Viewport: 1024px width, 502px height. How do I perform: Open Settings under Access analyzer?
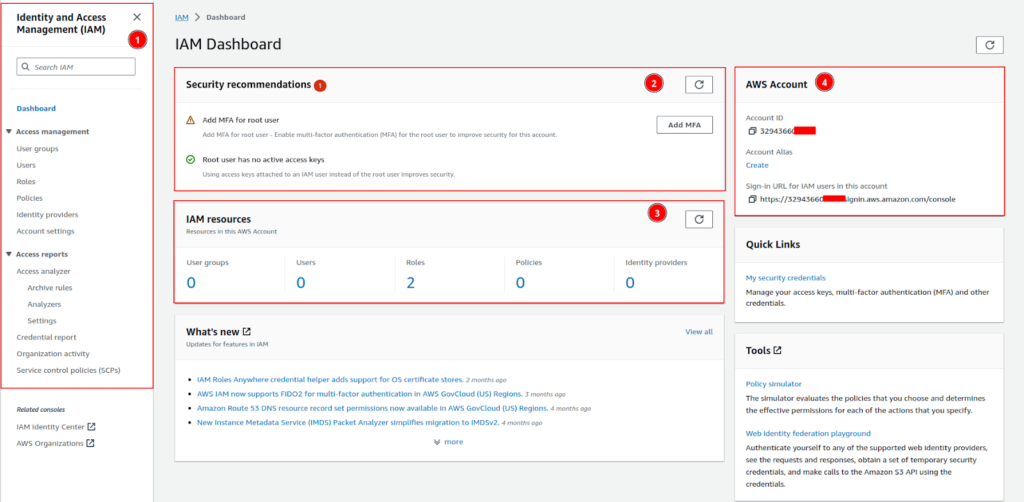click(42, 321)
